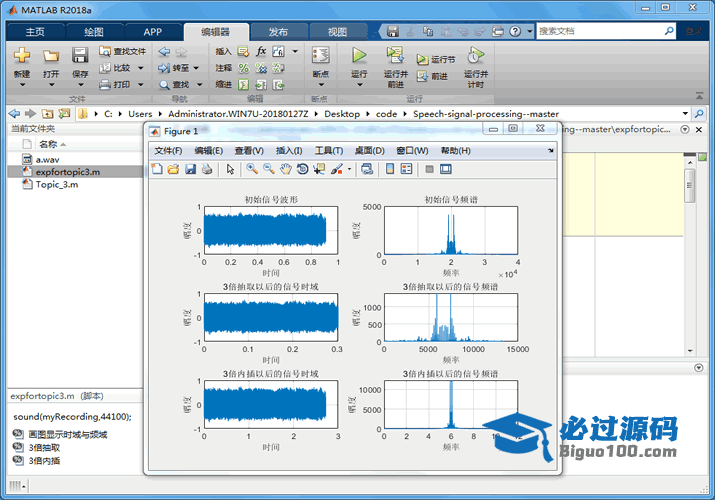Select Topic_3.m in the file browser
Viewport: 715px width, 500px height.
point(56,184)
